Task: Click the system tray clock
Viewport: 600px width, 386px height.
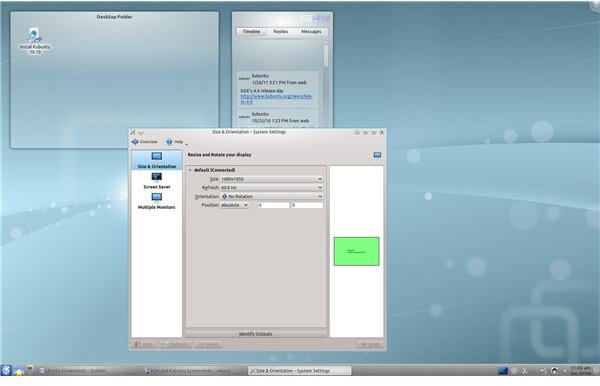Action: (x=580, y=370)
